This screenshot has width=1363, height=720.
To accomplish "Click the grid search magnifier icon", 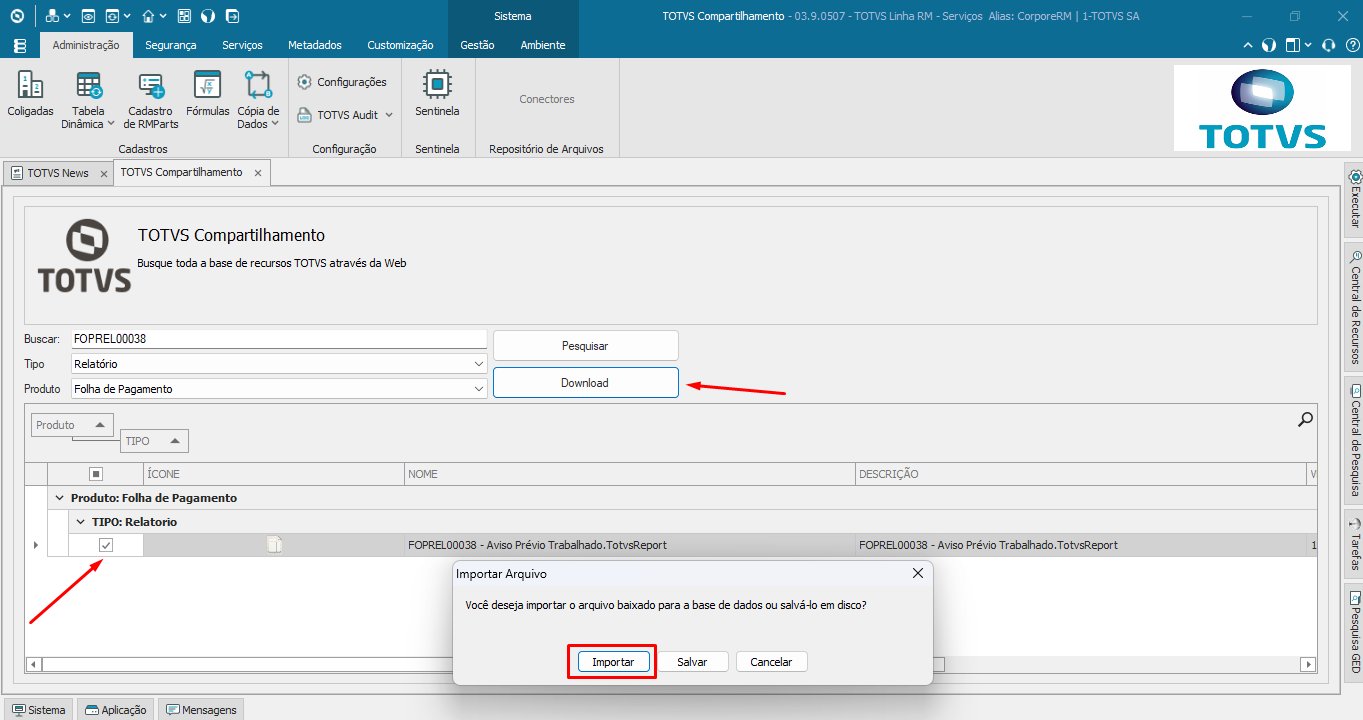I will (x=1305, y=420).
